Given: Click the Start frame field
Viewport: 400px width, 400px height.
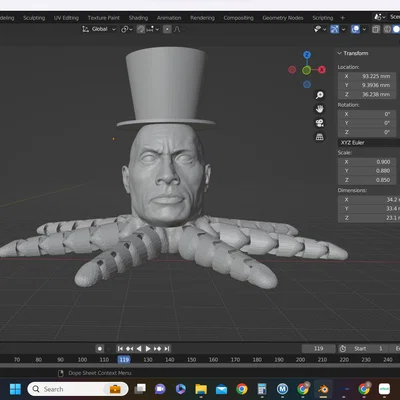Looking at the screenshot, I should coord(368,349).
